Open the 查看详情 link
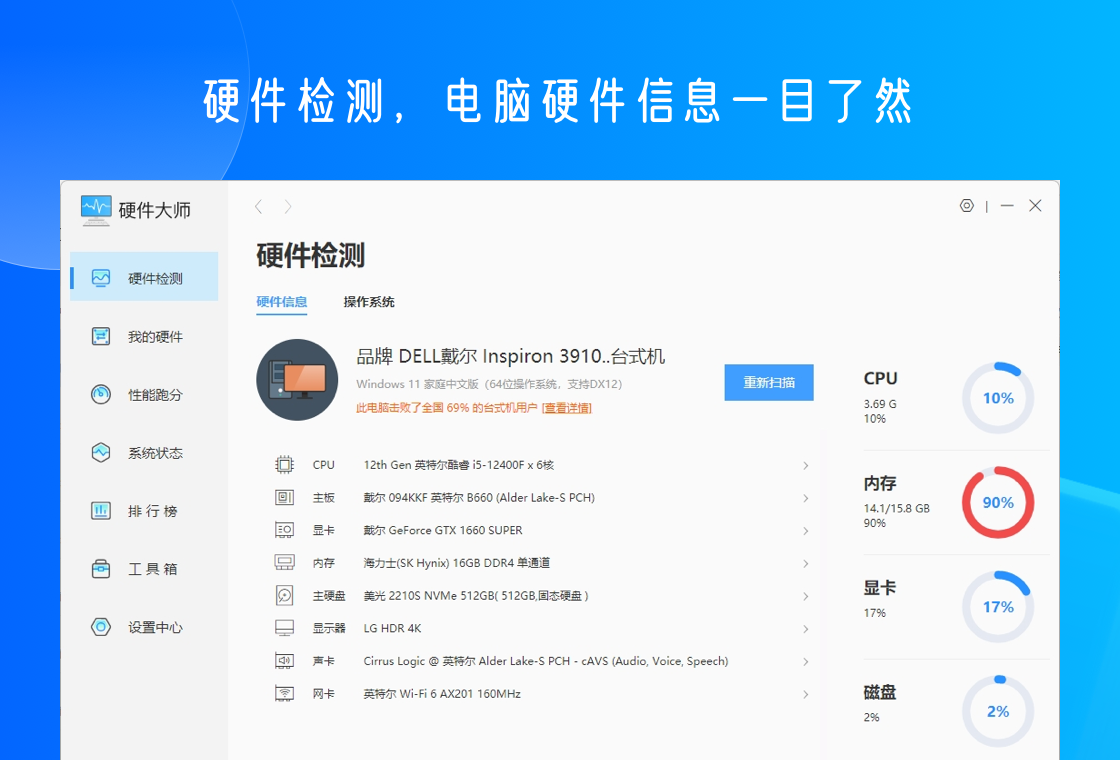 tap(566, 408)
